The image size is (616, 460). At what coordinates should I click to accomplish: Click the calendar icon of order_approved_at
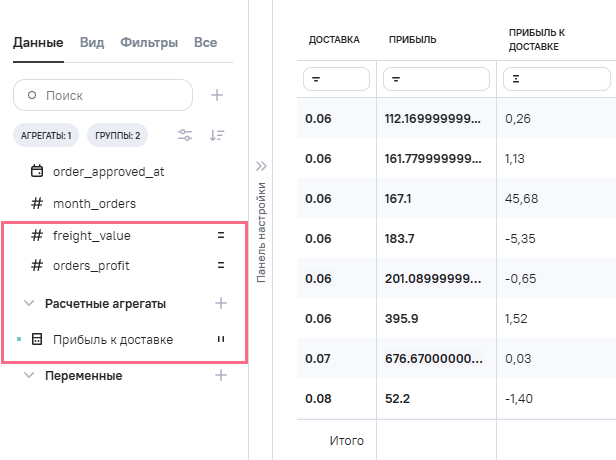coord(37,171)
